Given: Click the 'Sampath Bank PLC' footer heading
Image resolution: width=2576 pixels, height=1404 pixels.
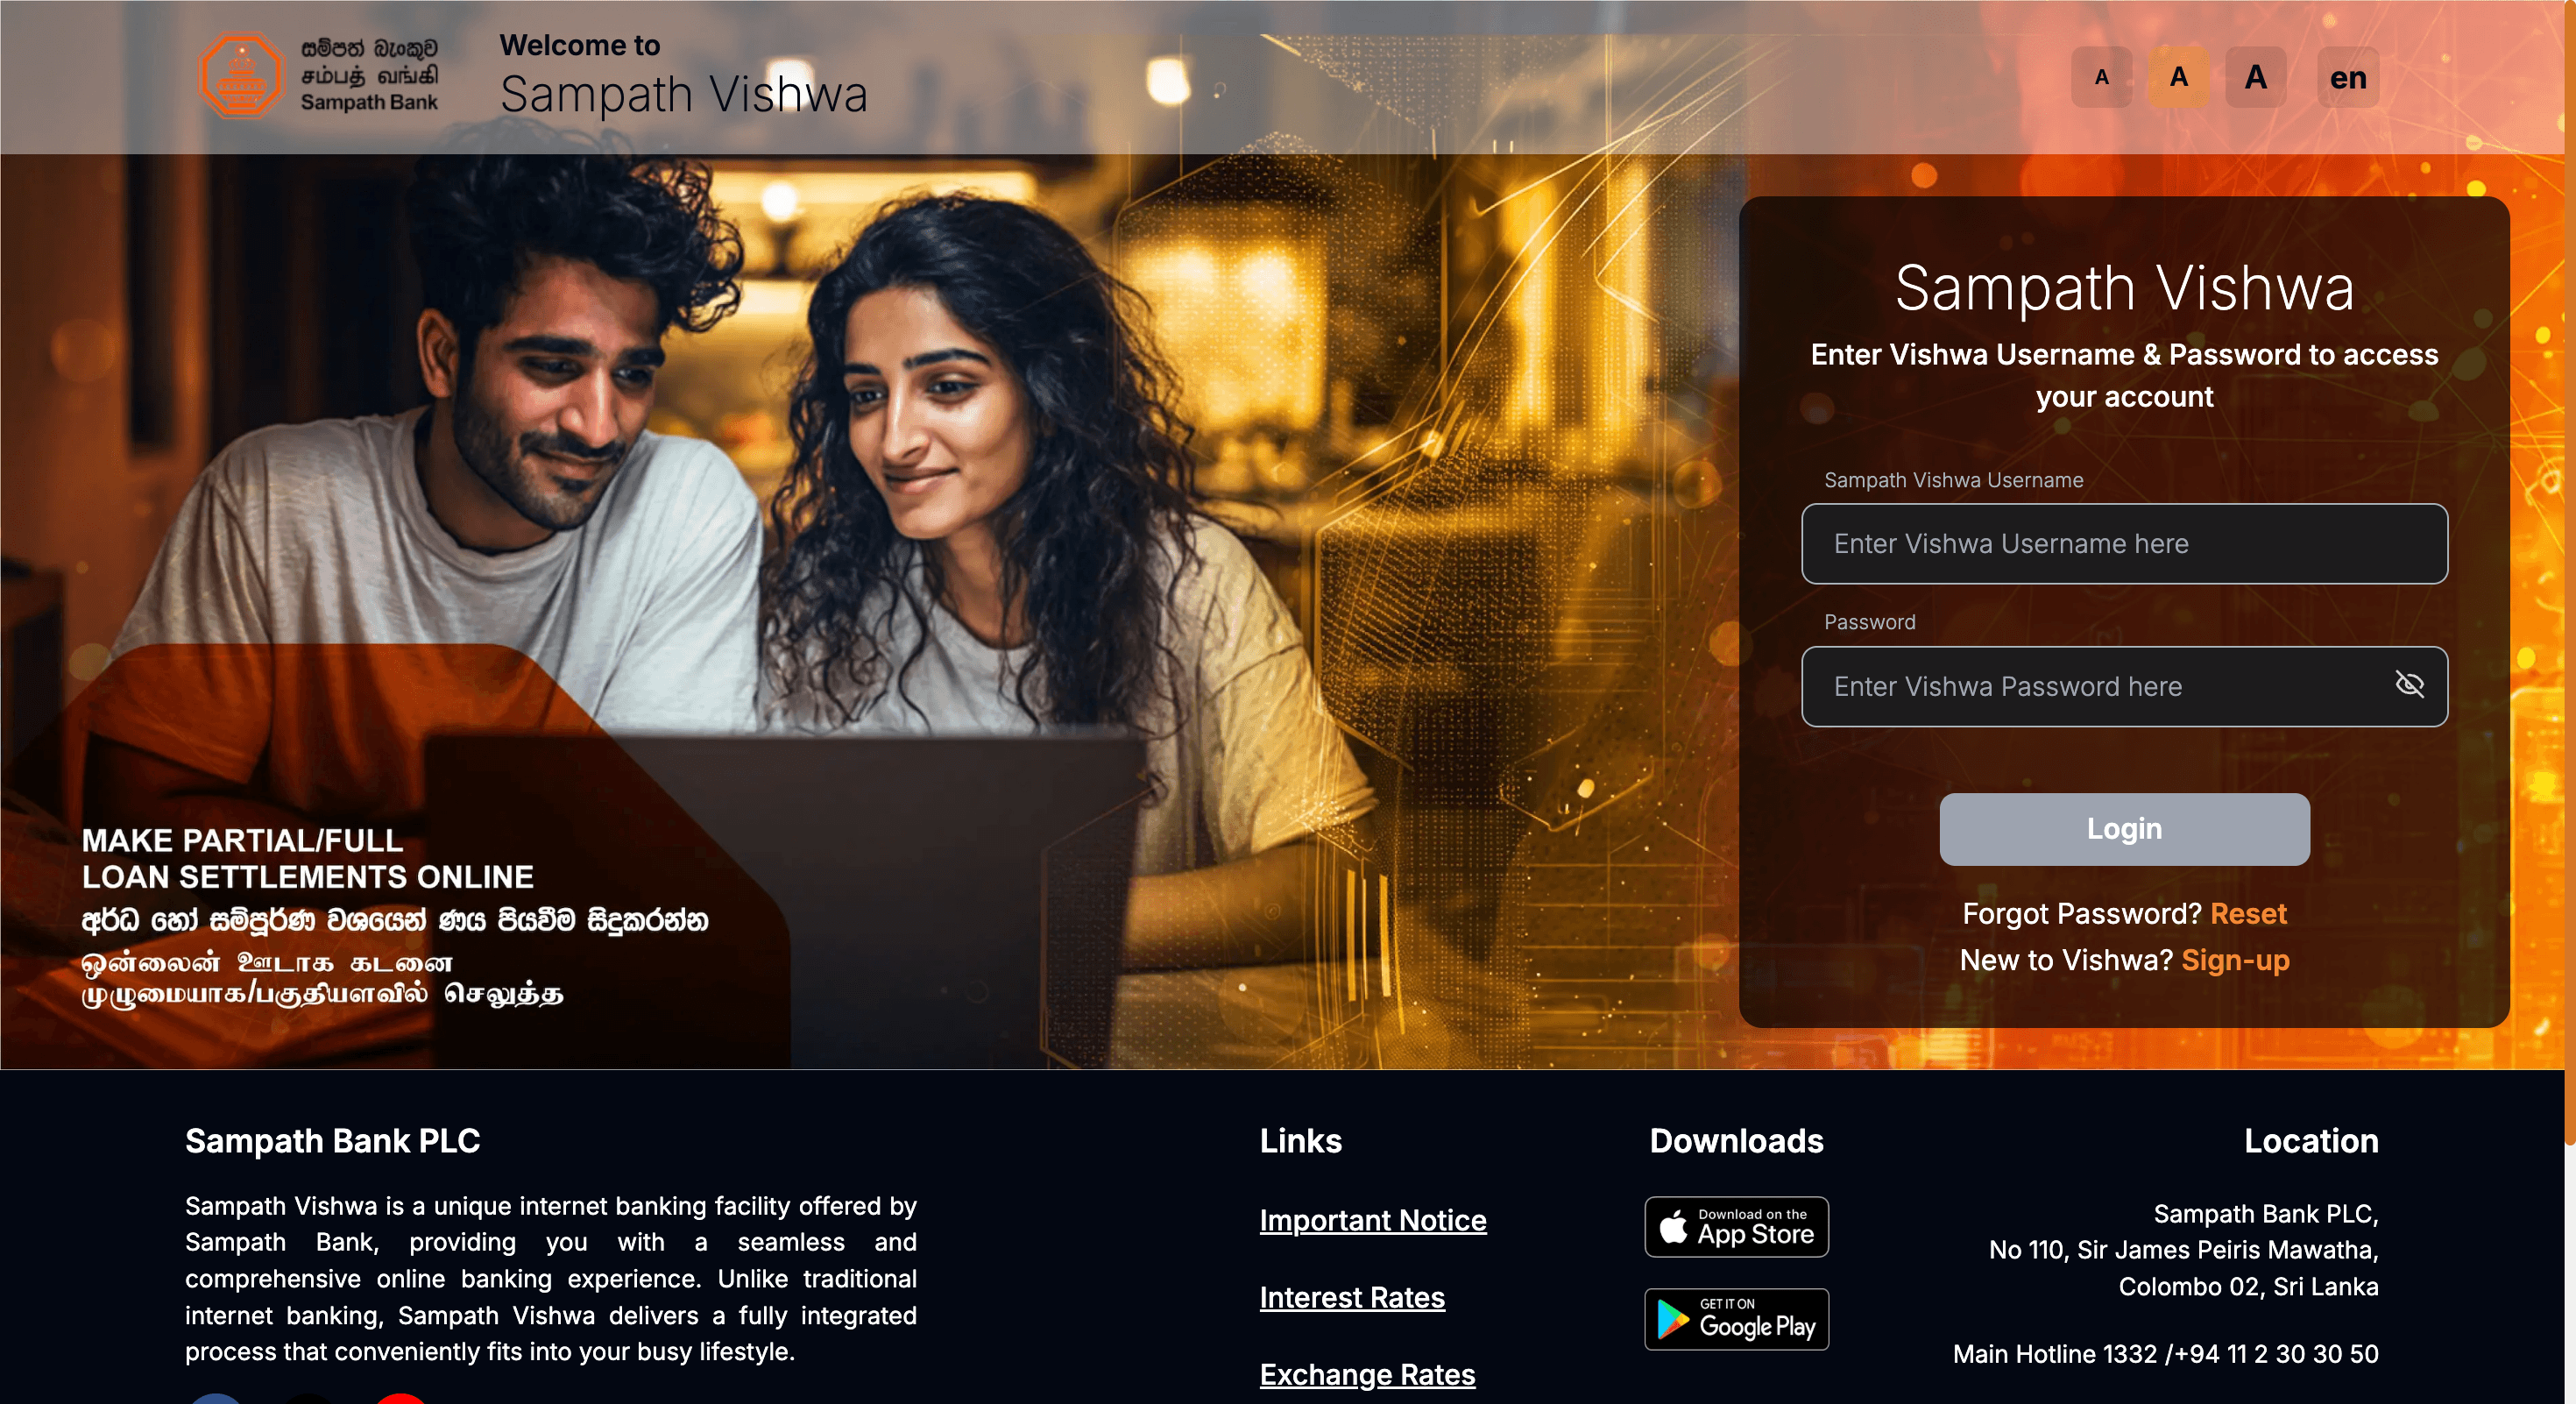Looking at the screenshot, I should point(332,1141).
